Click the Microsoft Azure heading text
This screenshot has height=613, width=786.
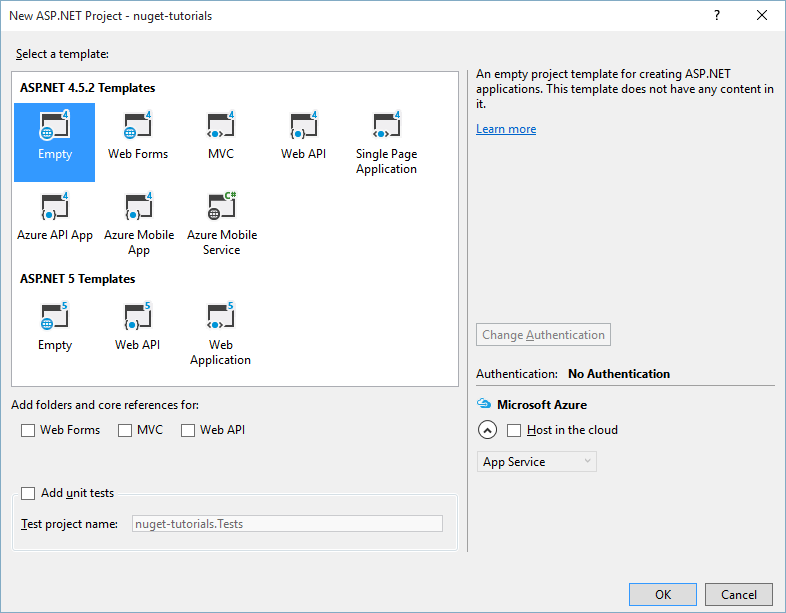tap(542, 404)
